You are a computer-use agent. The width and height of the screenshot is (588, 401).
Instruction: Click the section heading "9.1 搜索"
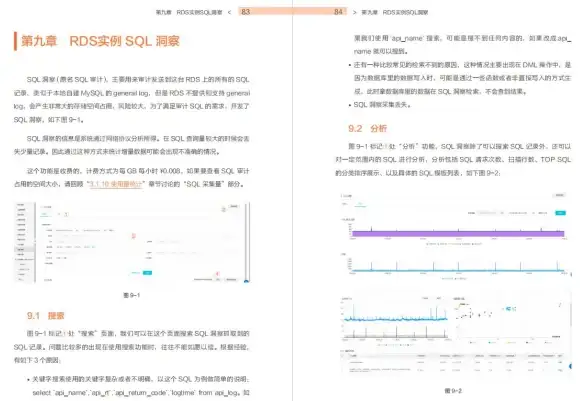click(45, 315)
